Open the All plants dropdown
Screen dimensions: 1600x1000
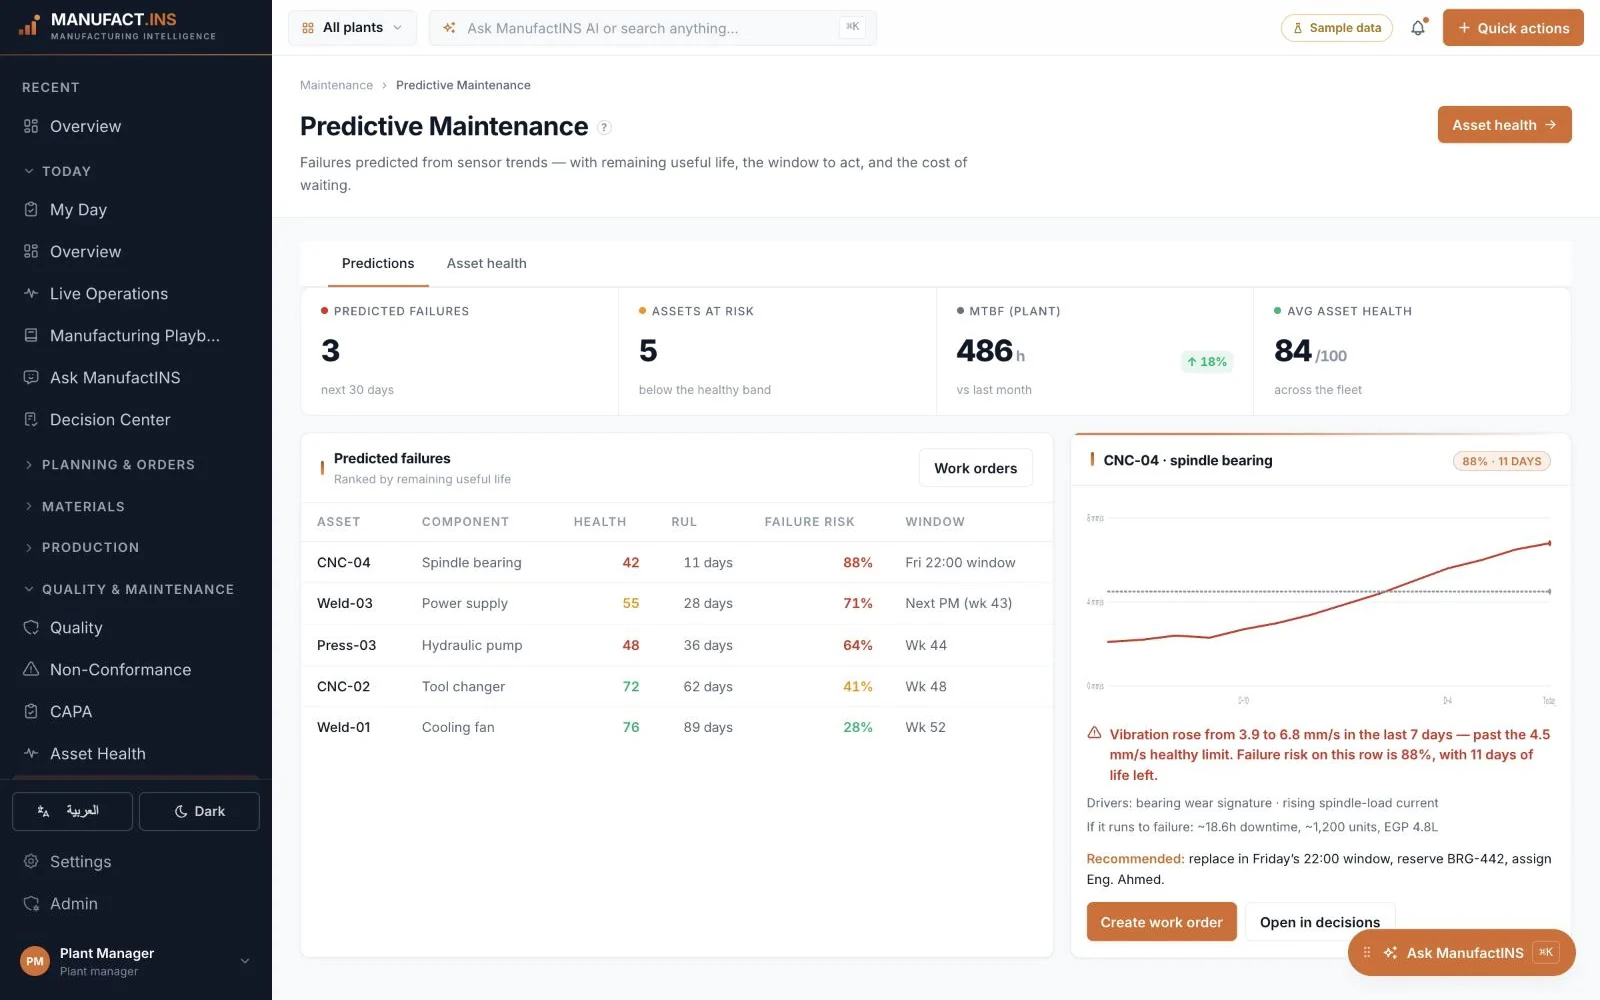[x=352, y=28]
